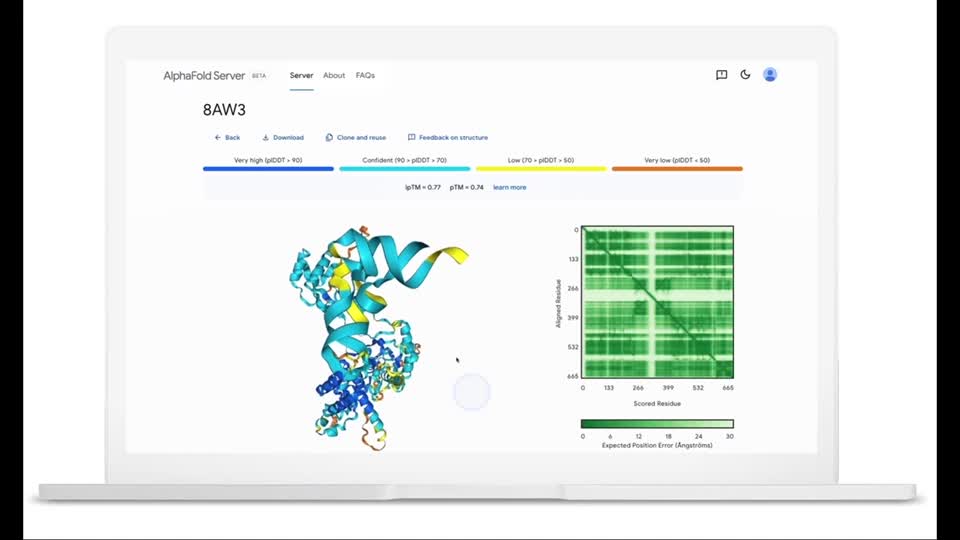Open the FAQs tab
This screenshot has height=540, width=960.
(365, 75)
